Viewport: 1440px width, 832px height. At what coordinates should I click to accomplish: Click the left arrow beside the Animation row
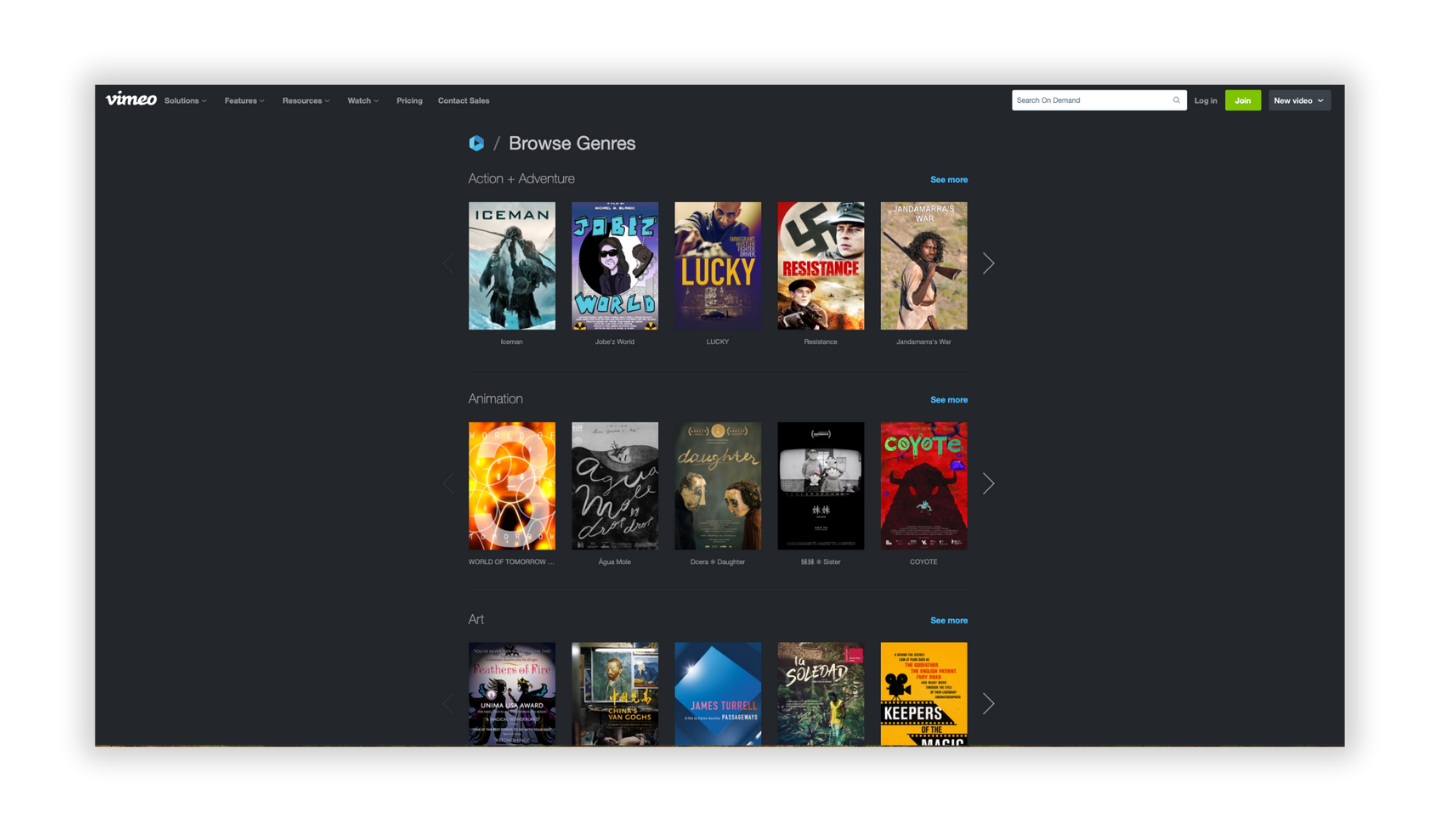[x=448, y=483]
